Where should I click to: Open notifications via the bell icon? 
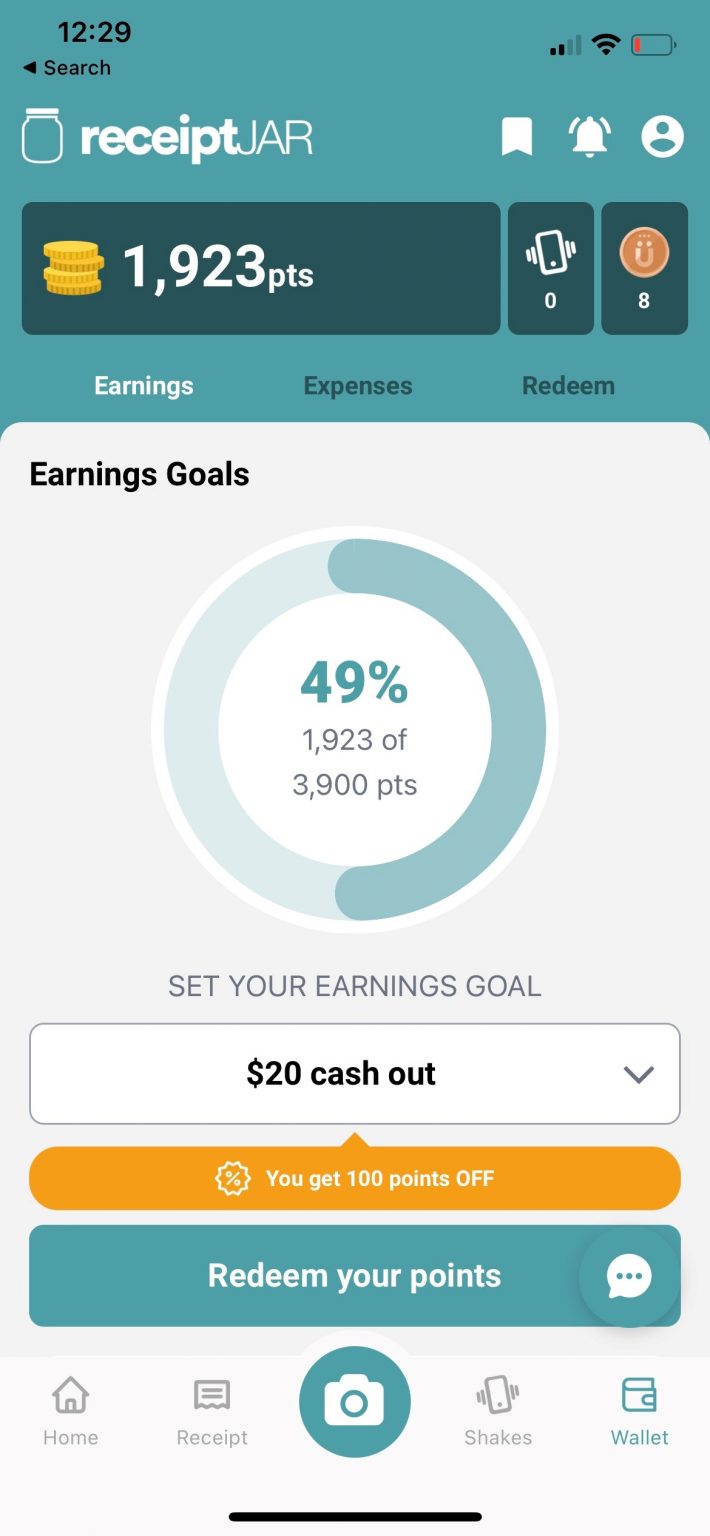(590, 137)
